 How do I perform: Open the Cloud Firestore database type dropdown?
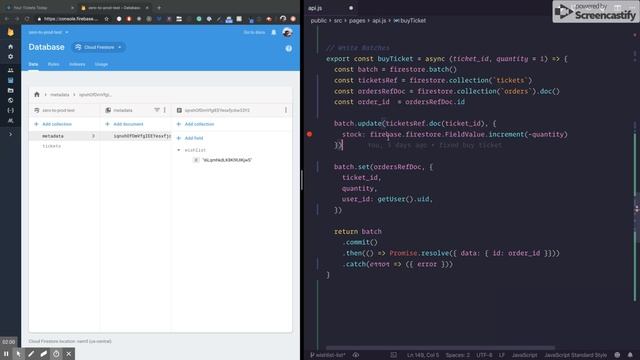(x=99, y=47)
